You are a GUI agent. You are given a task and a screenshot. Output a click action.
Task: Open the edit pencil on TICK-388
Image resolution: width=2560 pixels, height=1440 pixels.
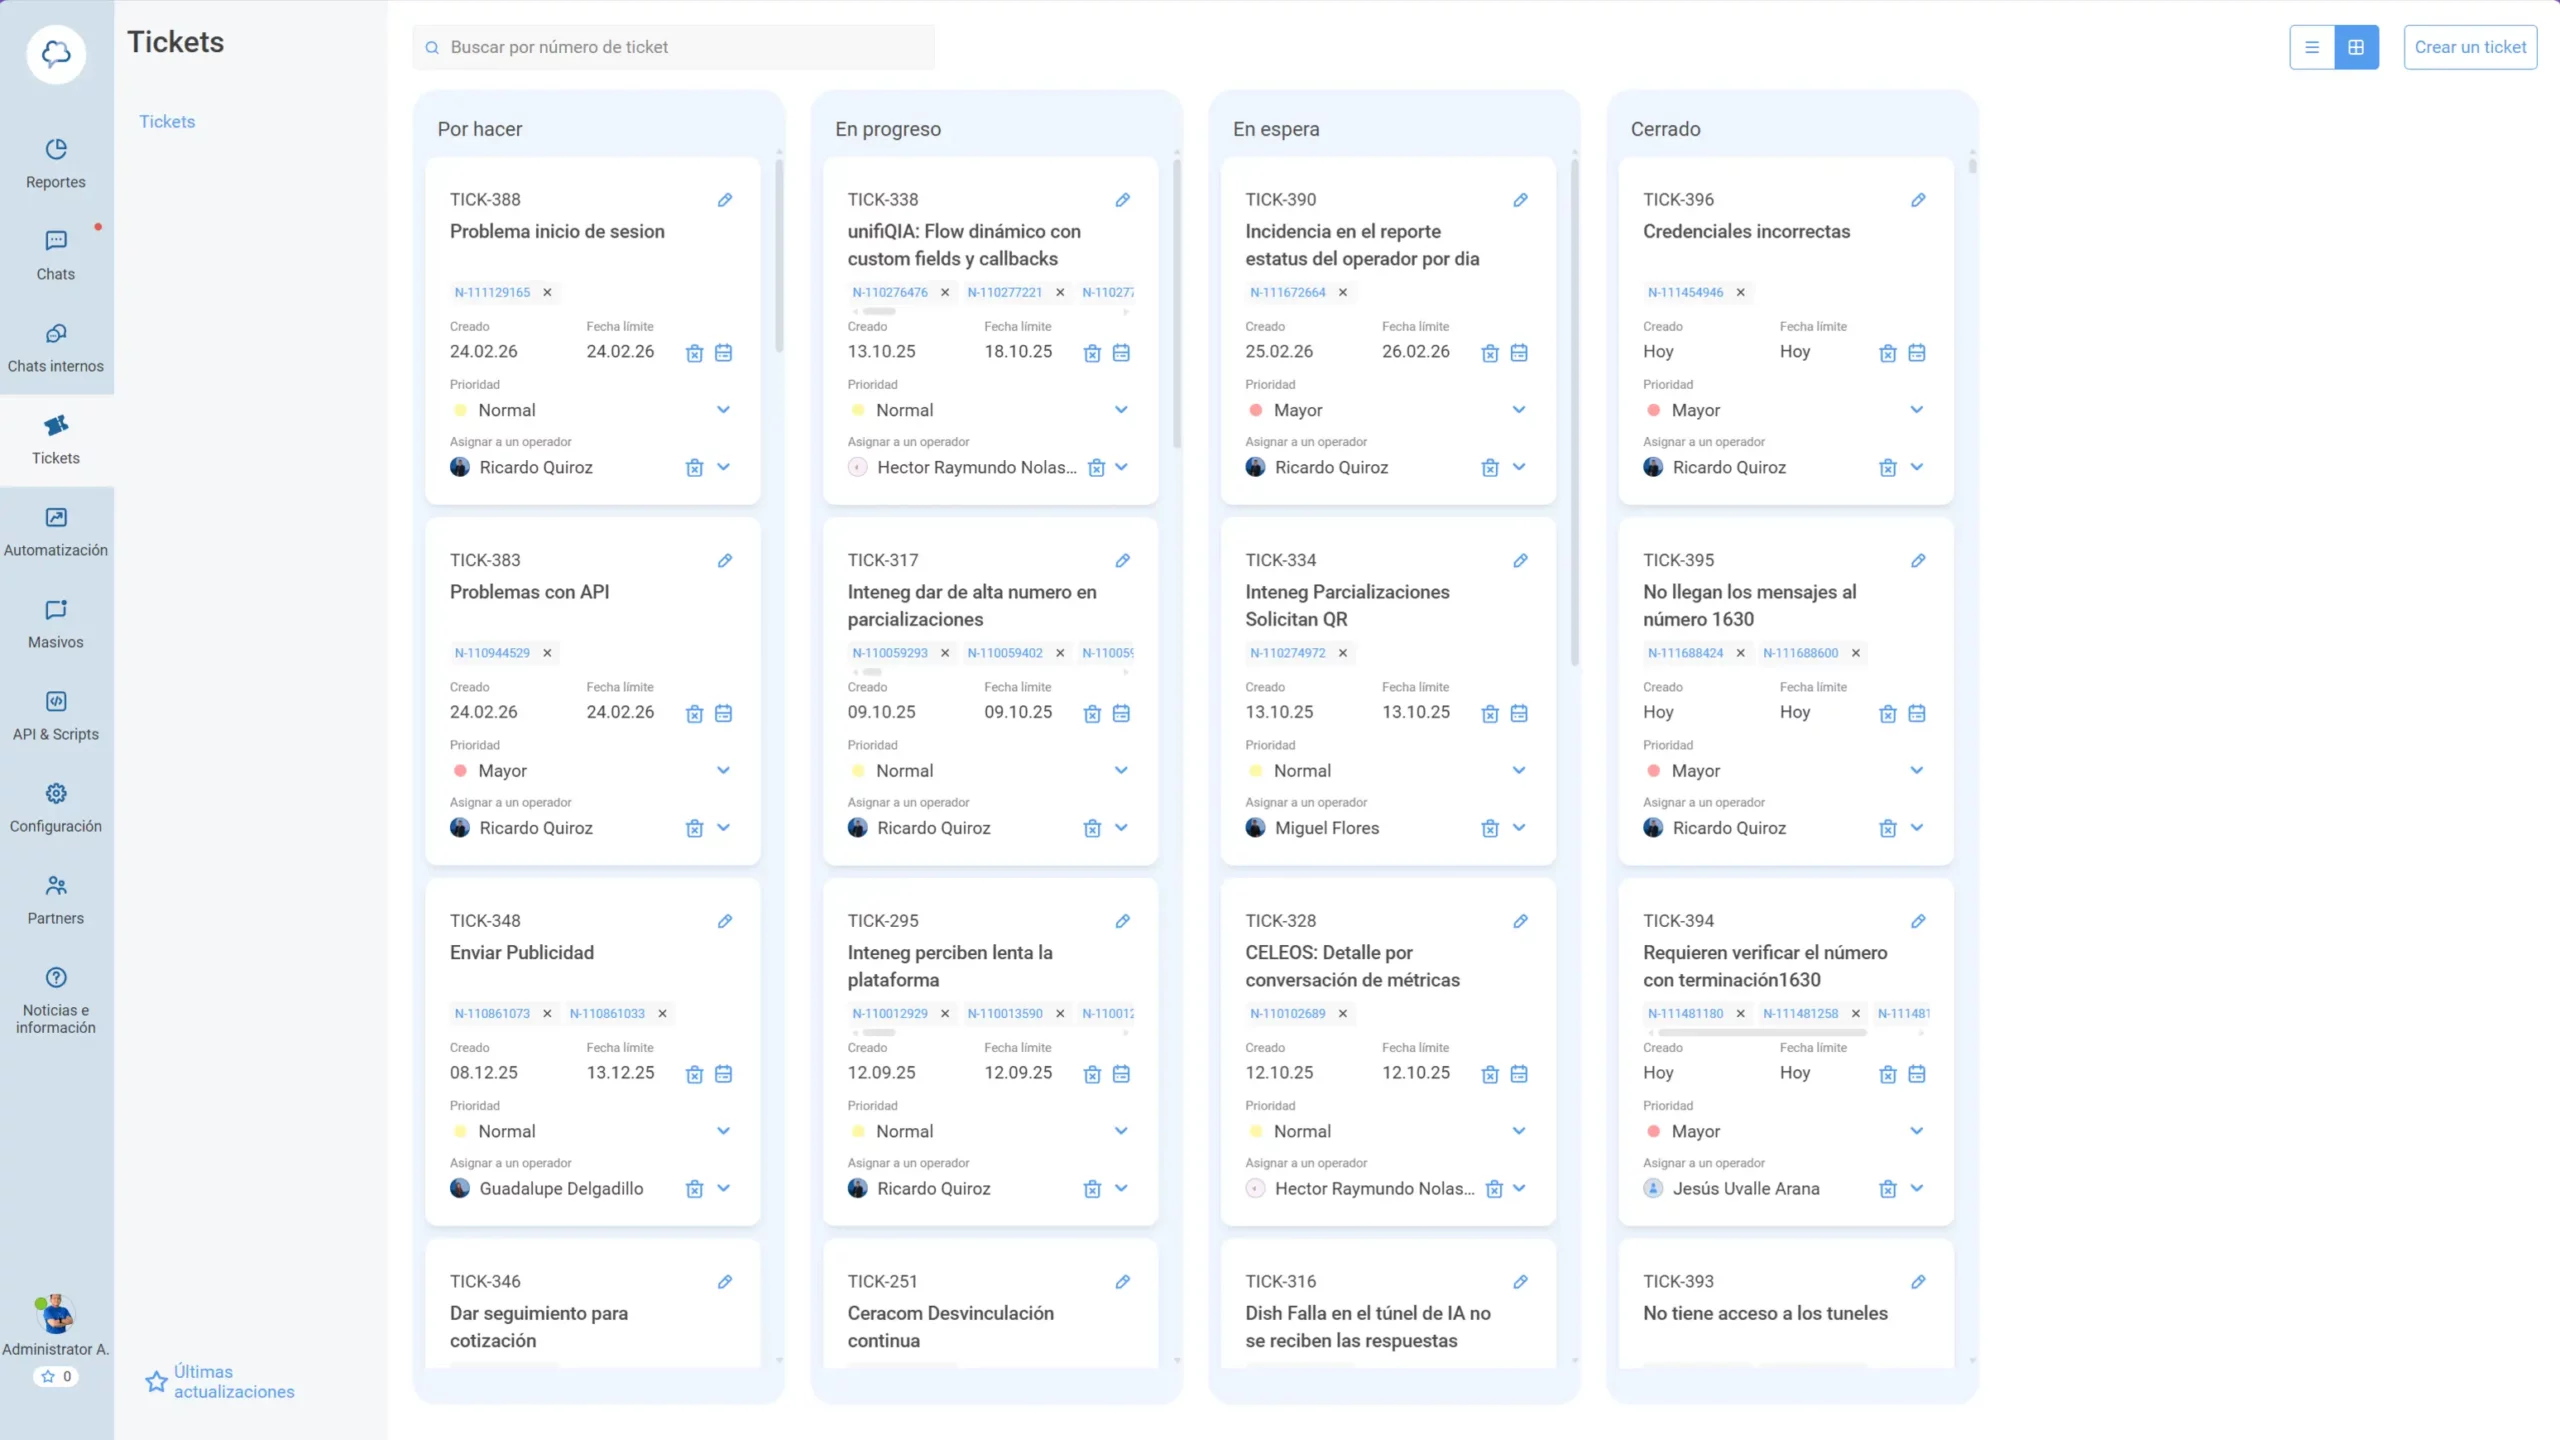[725, 200]
